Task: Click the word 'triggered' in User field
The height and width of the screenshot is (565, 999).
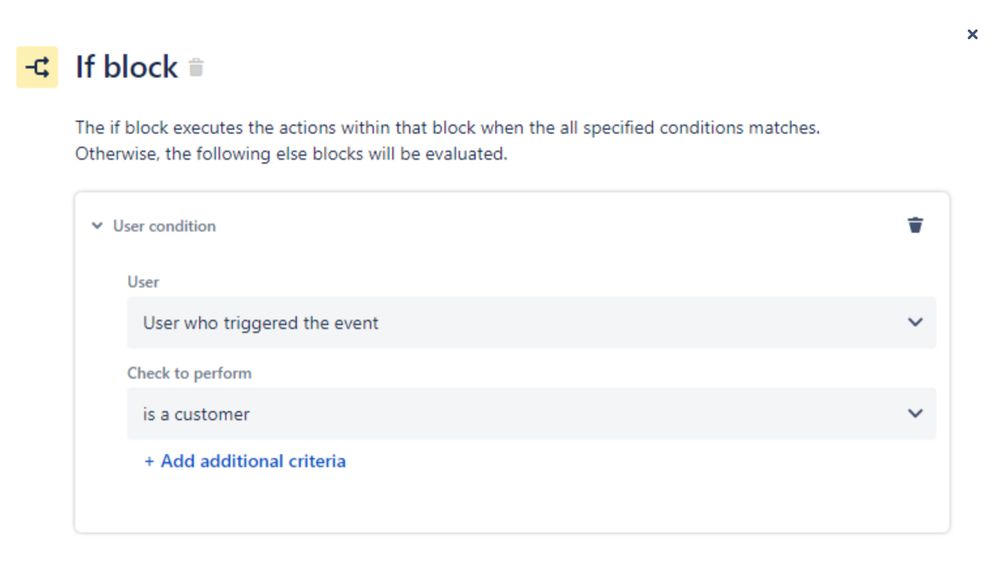Action: 261,324
